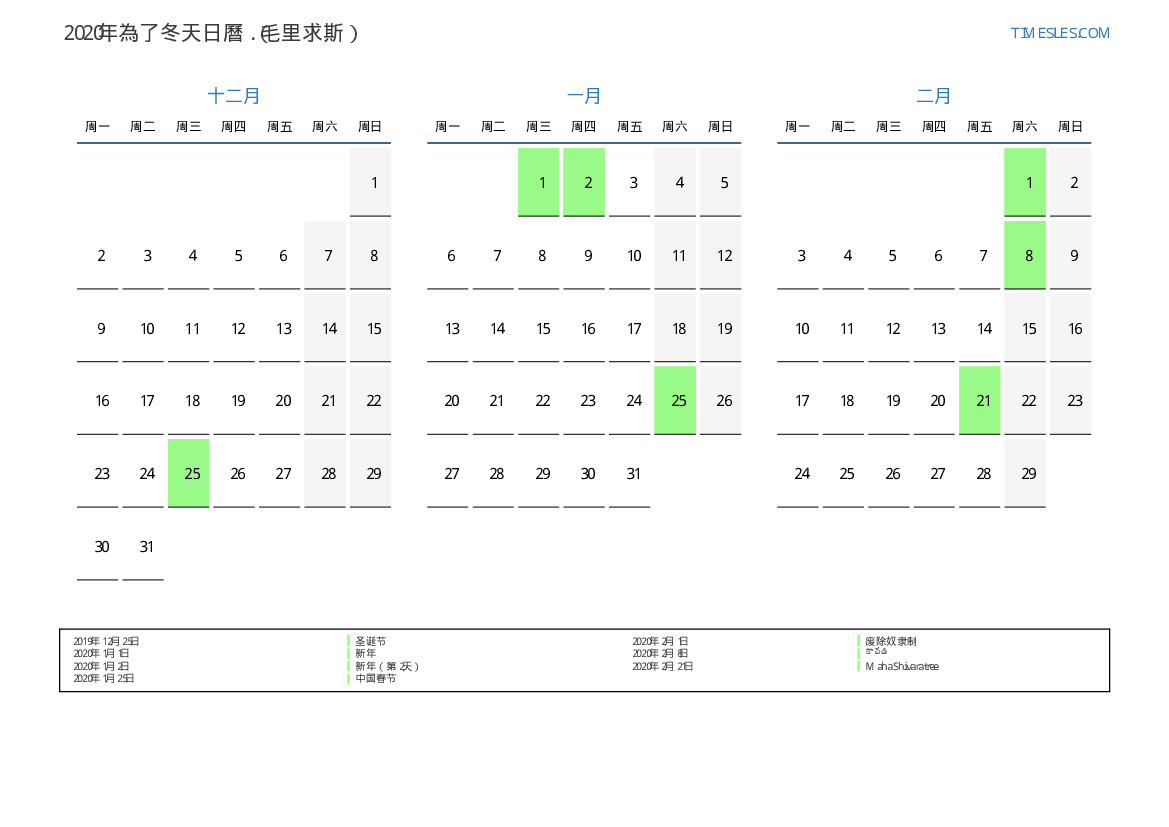Click highlighted February 21 date cell

[x=980, y=400]
